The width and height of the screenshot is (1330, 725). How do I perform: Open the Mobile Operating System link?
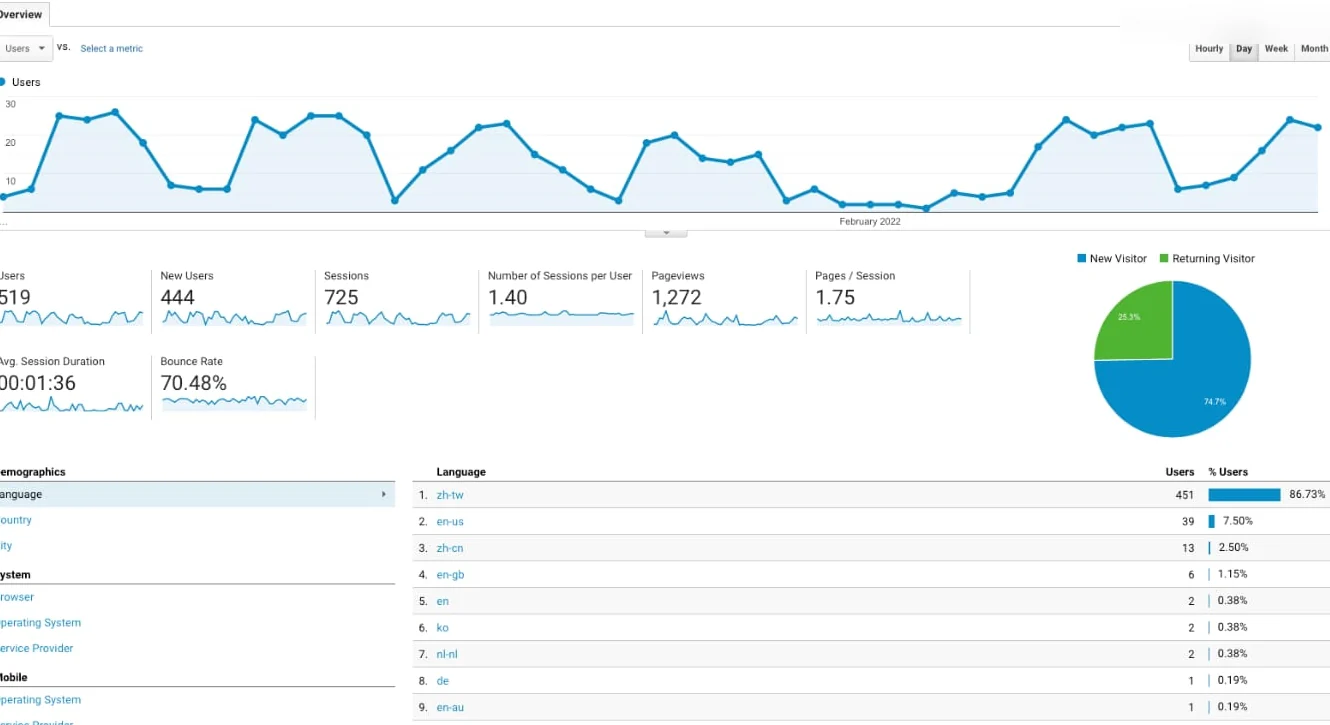pos(40,700)
